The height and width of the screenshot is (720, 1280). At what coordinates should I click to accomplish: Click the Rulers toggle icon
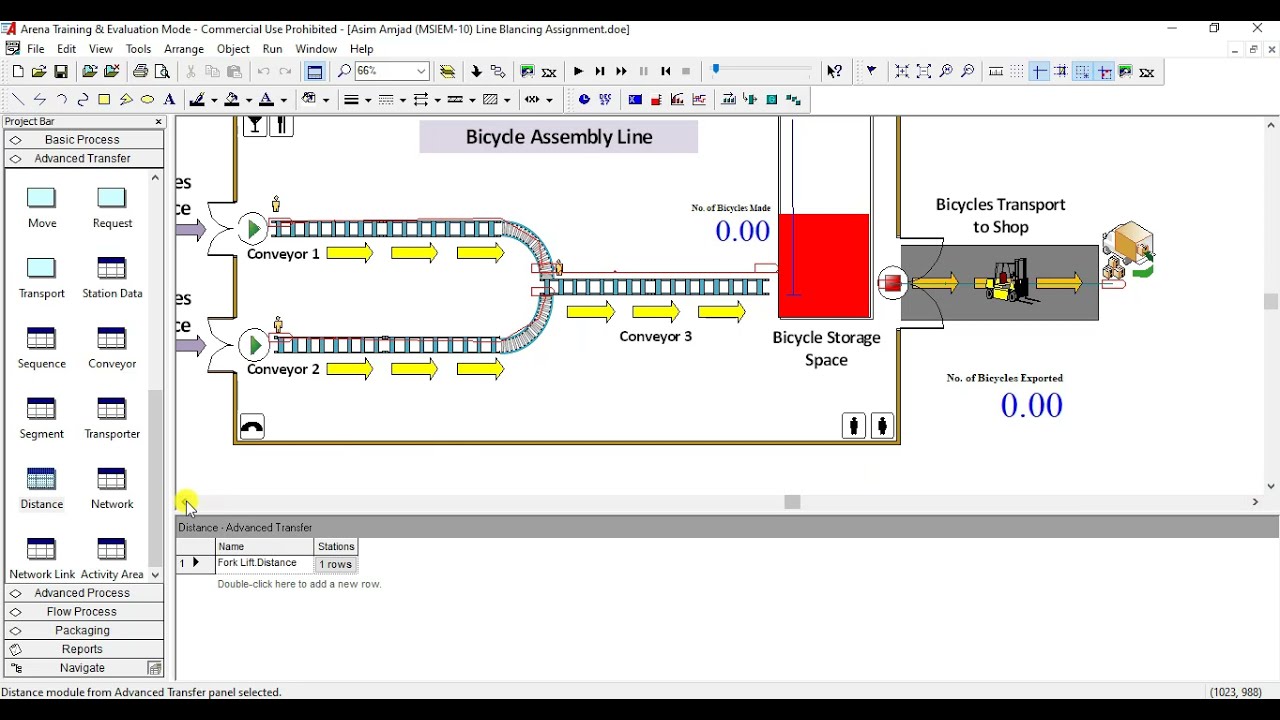point(996,72)
